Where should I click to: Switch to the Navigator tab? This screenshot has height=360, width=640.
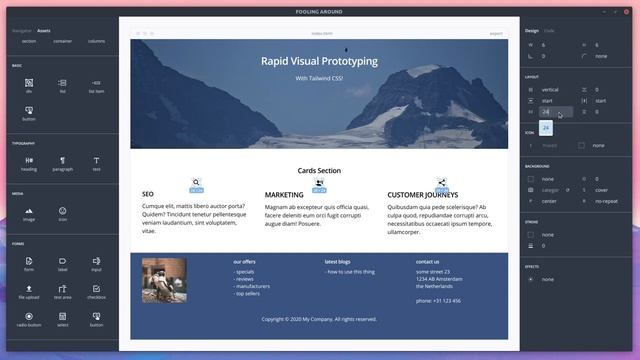pyautogui.click(x=22, y=31)
